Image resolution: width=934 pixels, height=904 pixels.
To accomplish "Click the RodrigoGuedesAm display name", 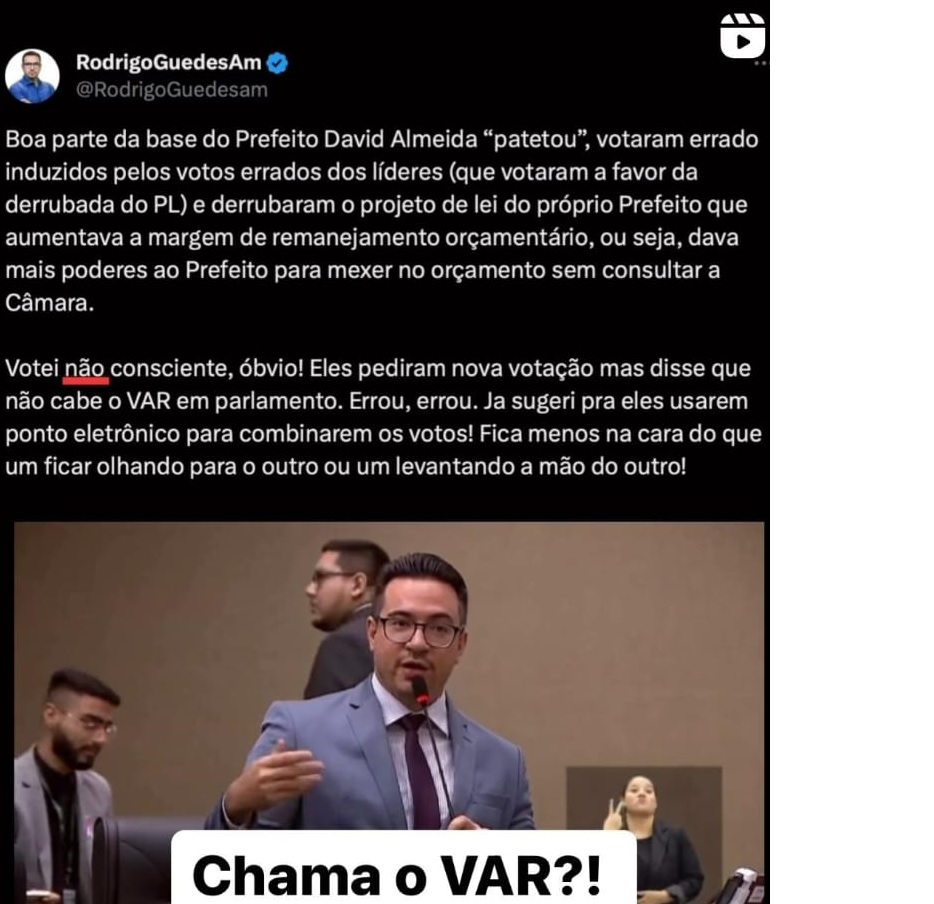I will coord(169,62).
